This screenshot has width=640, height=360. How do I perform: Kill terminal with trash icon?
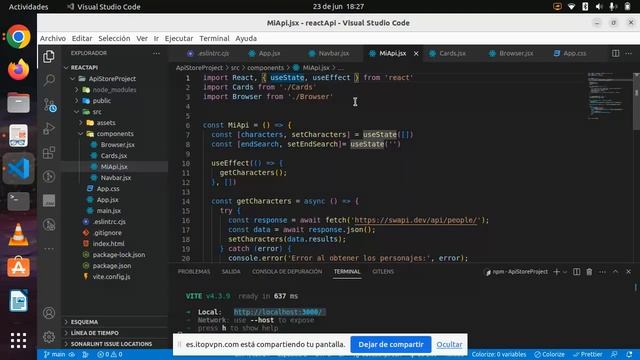tap(589, 272)
